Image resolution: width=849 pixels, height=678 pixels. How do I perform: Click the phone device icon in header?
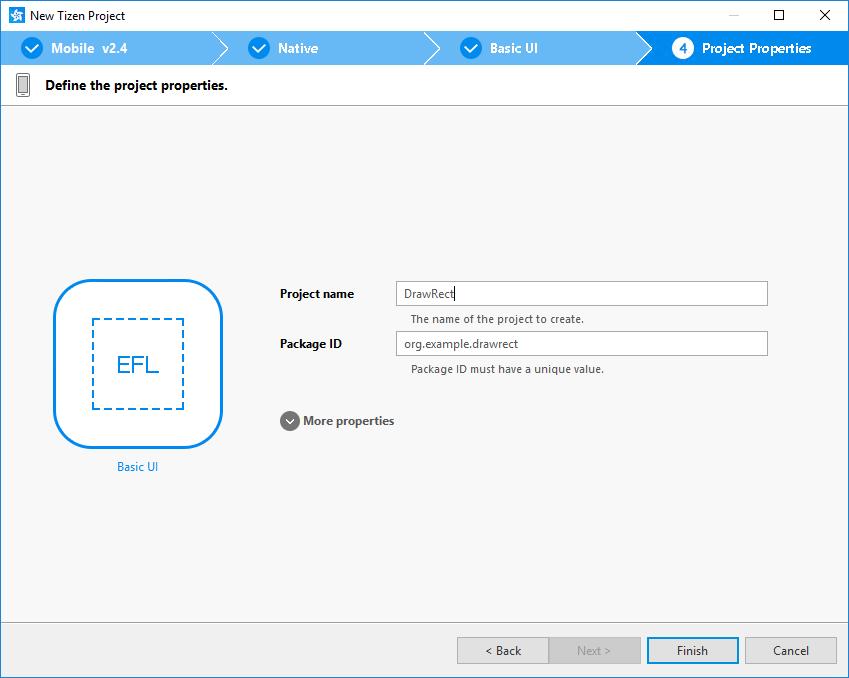click(23, 86)
